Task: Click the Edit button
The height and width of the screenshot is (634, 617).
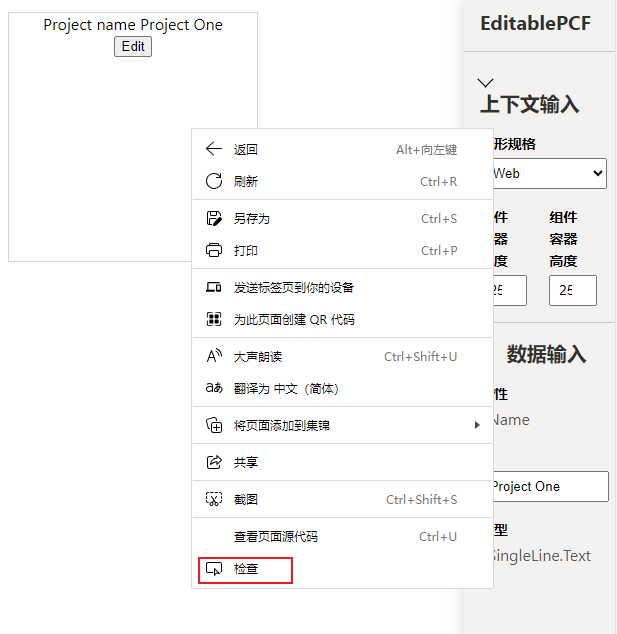Action: coord(133,46)
